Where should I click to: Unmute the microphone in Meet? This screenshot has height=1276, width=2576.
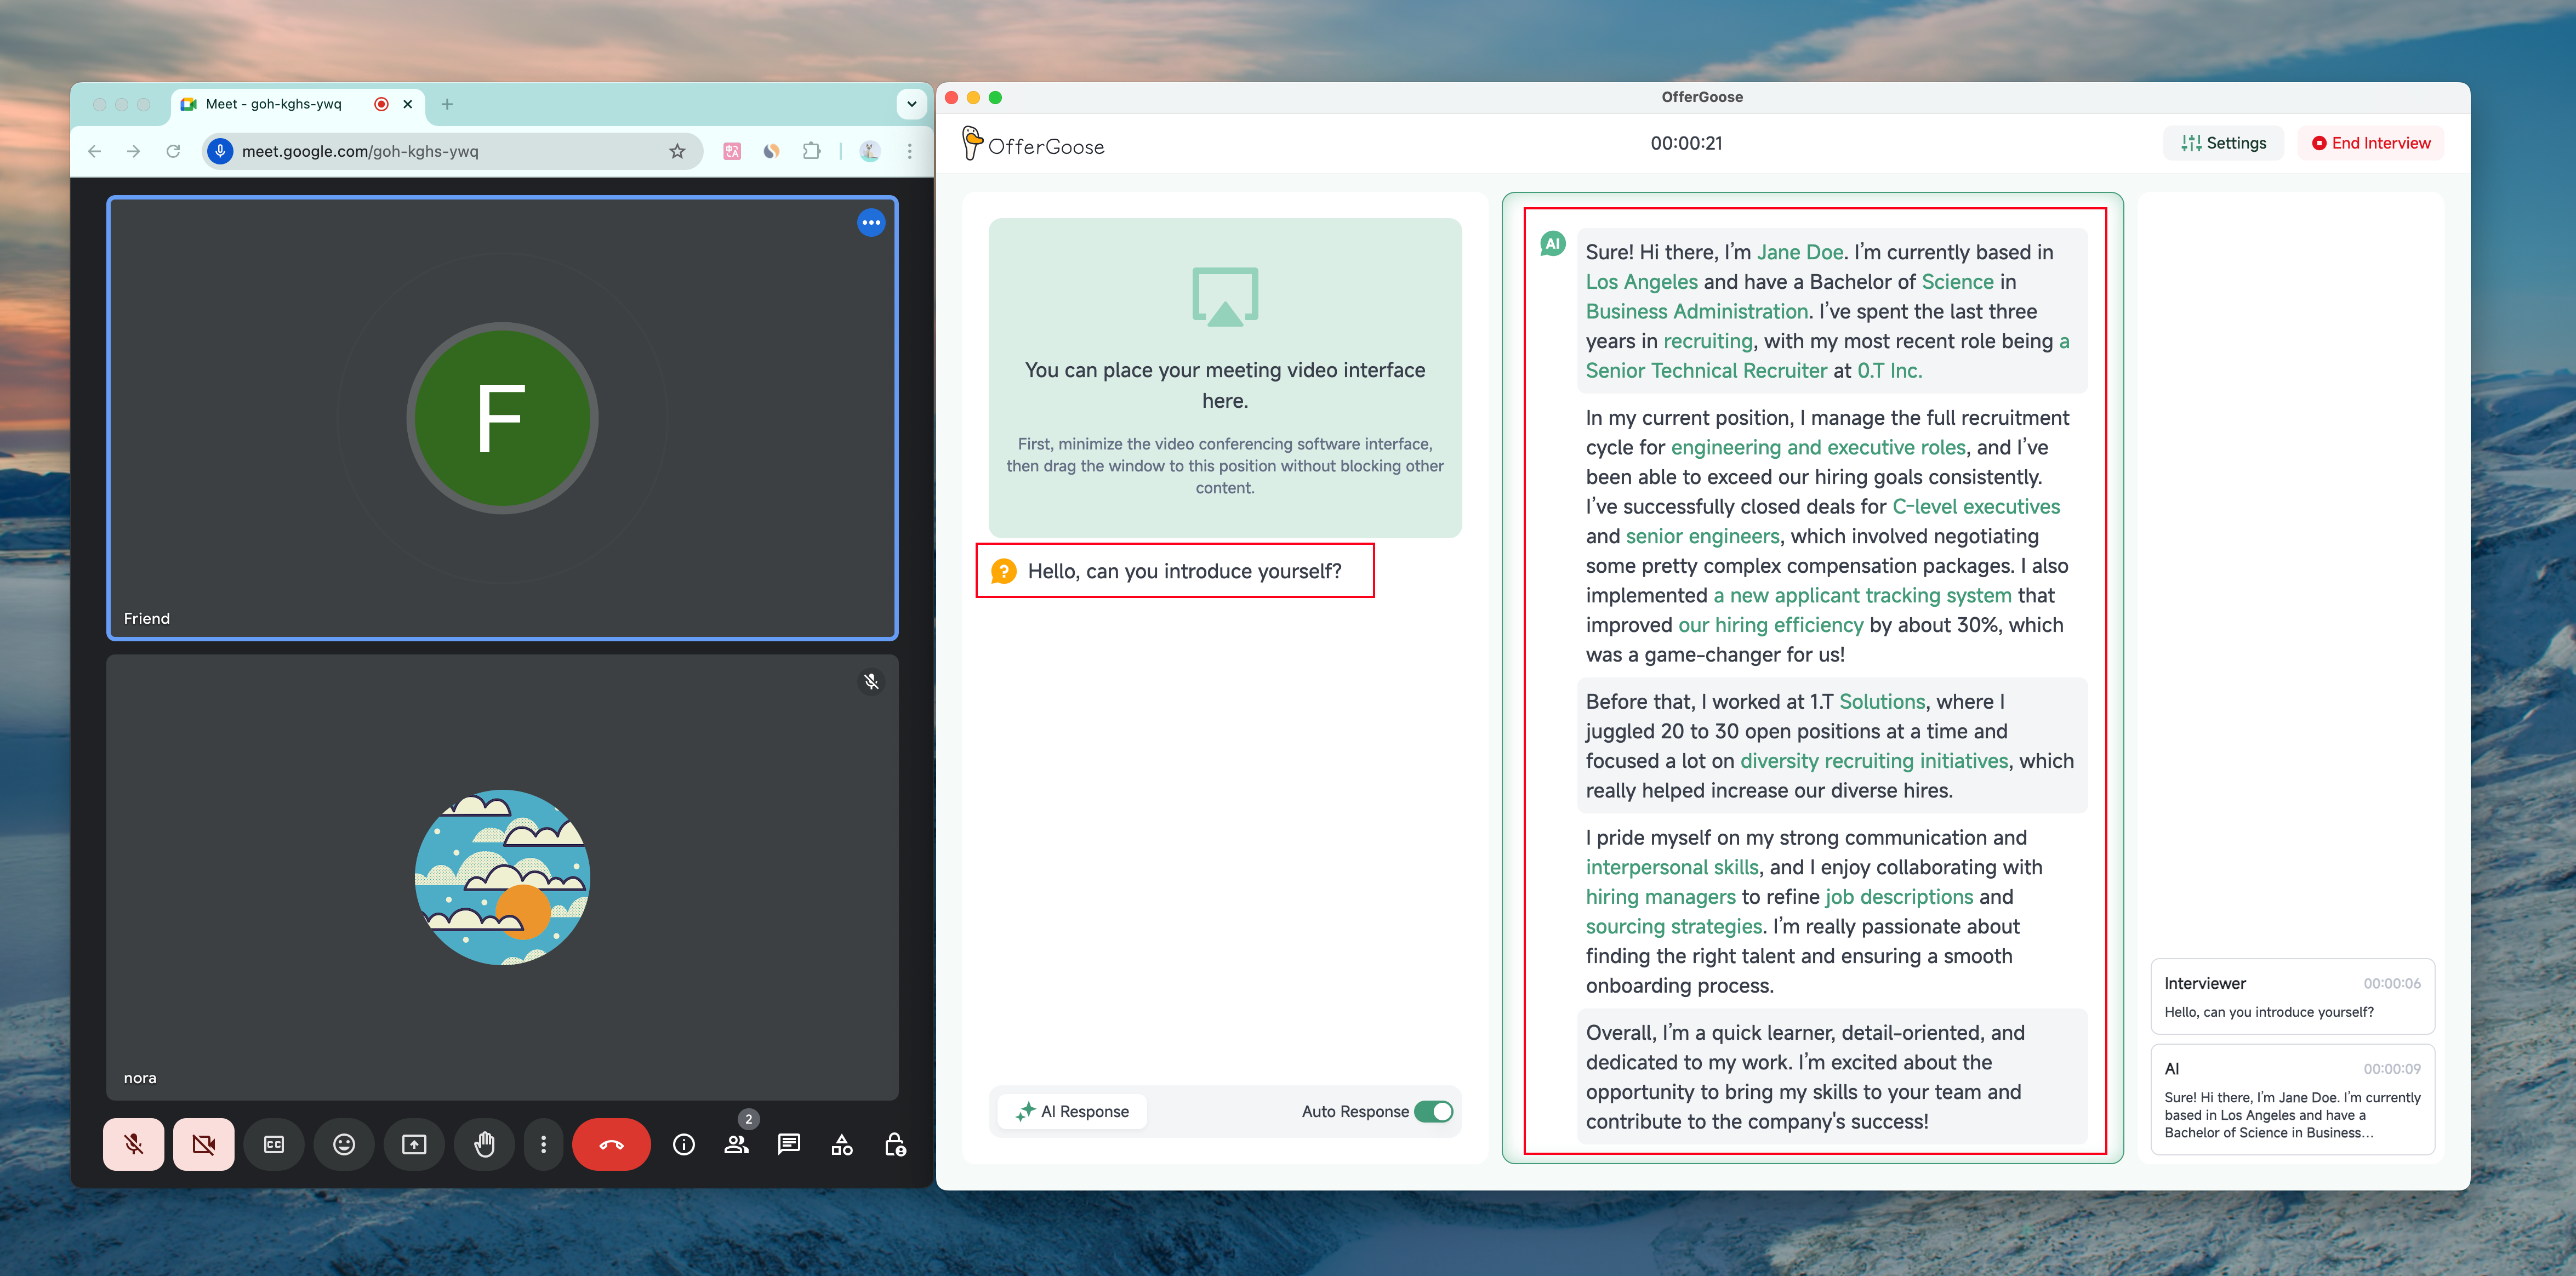[133, 1144]
